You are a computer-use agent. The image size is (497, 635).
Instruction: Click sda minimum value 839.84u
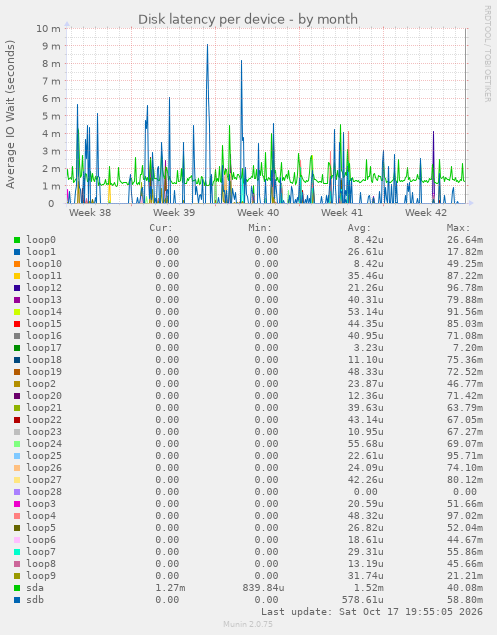point(263,588)
